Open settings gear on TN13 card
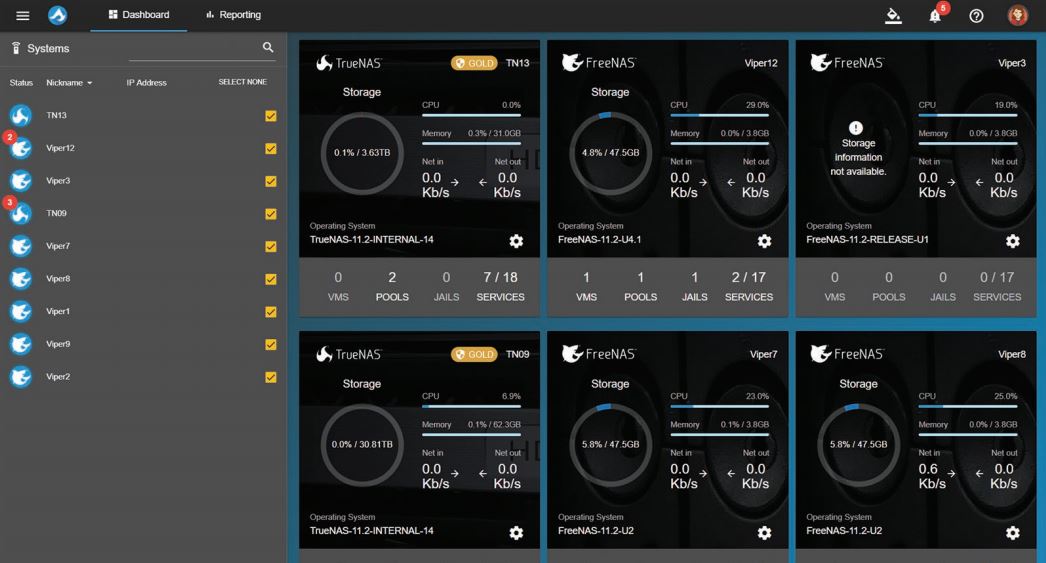Screen dimensions: 1046x563 tap(516, 241)
